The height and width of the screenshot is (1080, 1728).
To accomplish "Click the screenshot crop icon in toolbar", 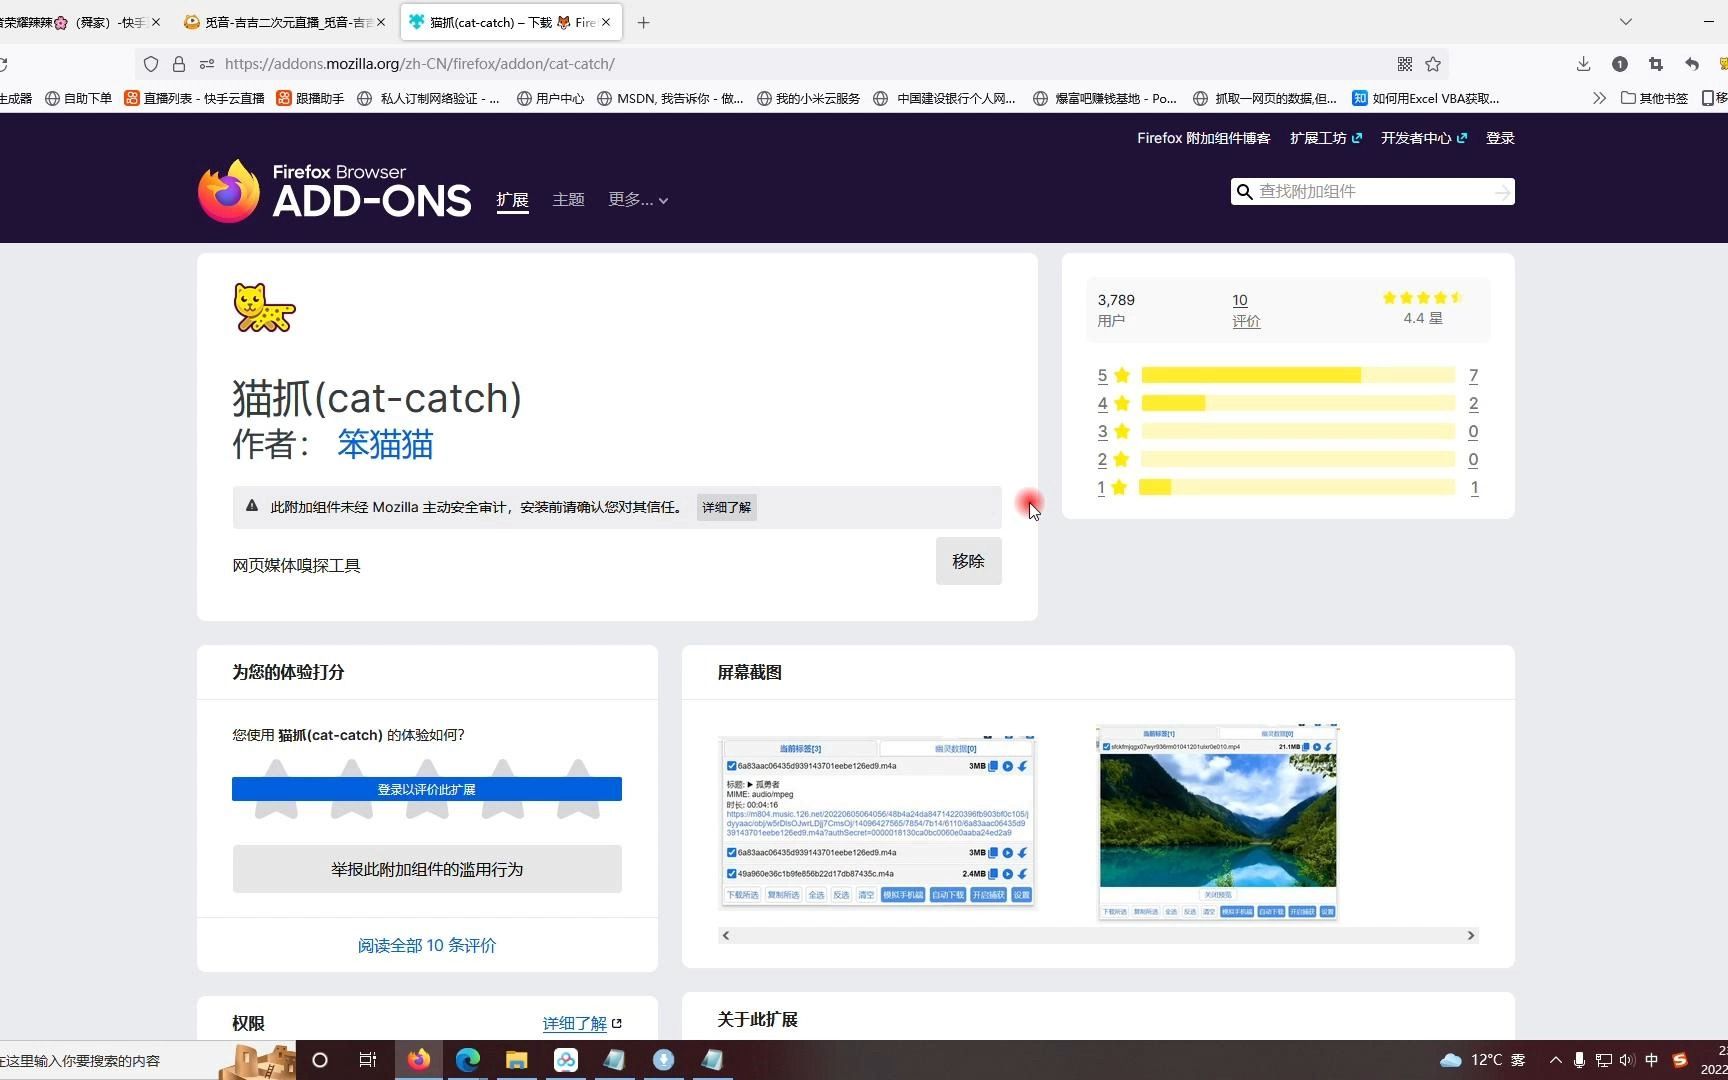I will tap(1656, 64).
